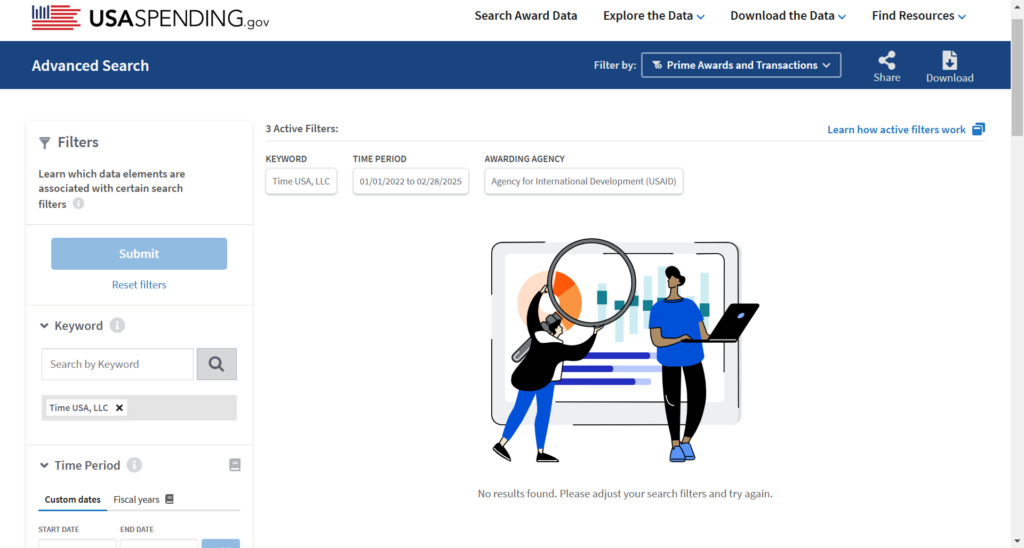Image resolution: width=1024 pixels, height=548 pixels.
Task: Click the No results found message
Action: (x=625, y=494)
